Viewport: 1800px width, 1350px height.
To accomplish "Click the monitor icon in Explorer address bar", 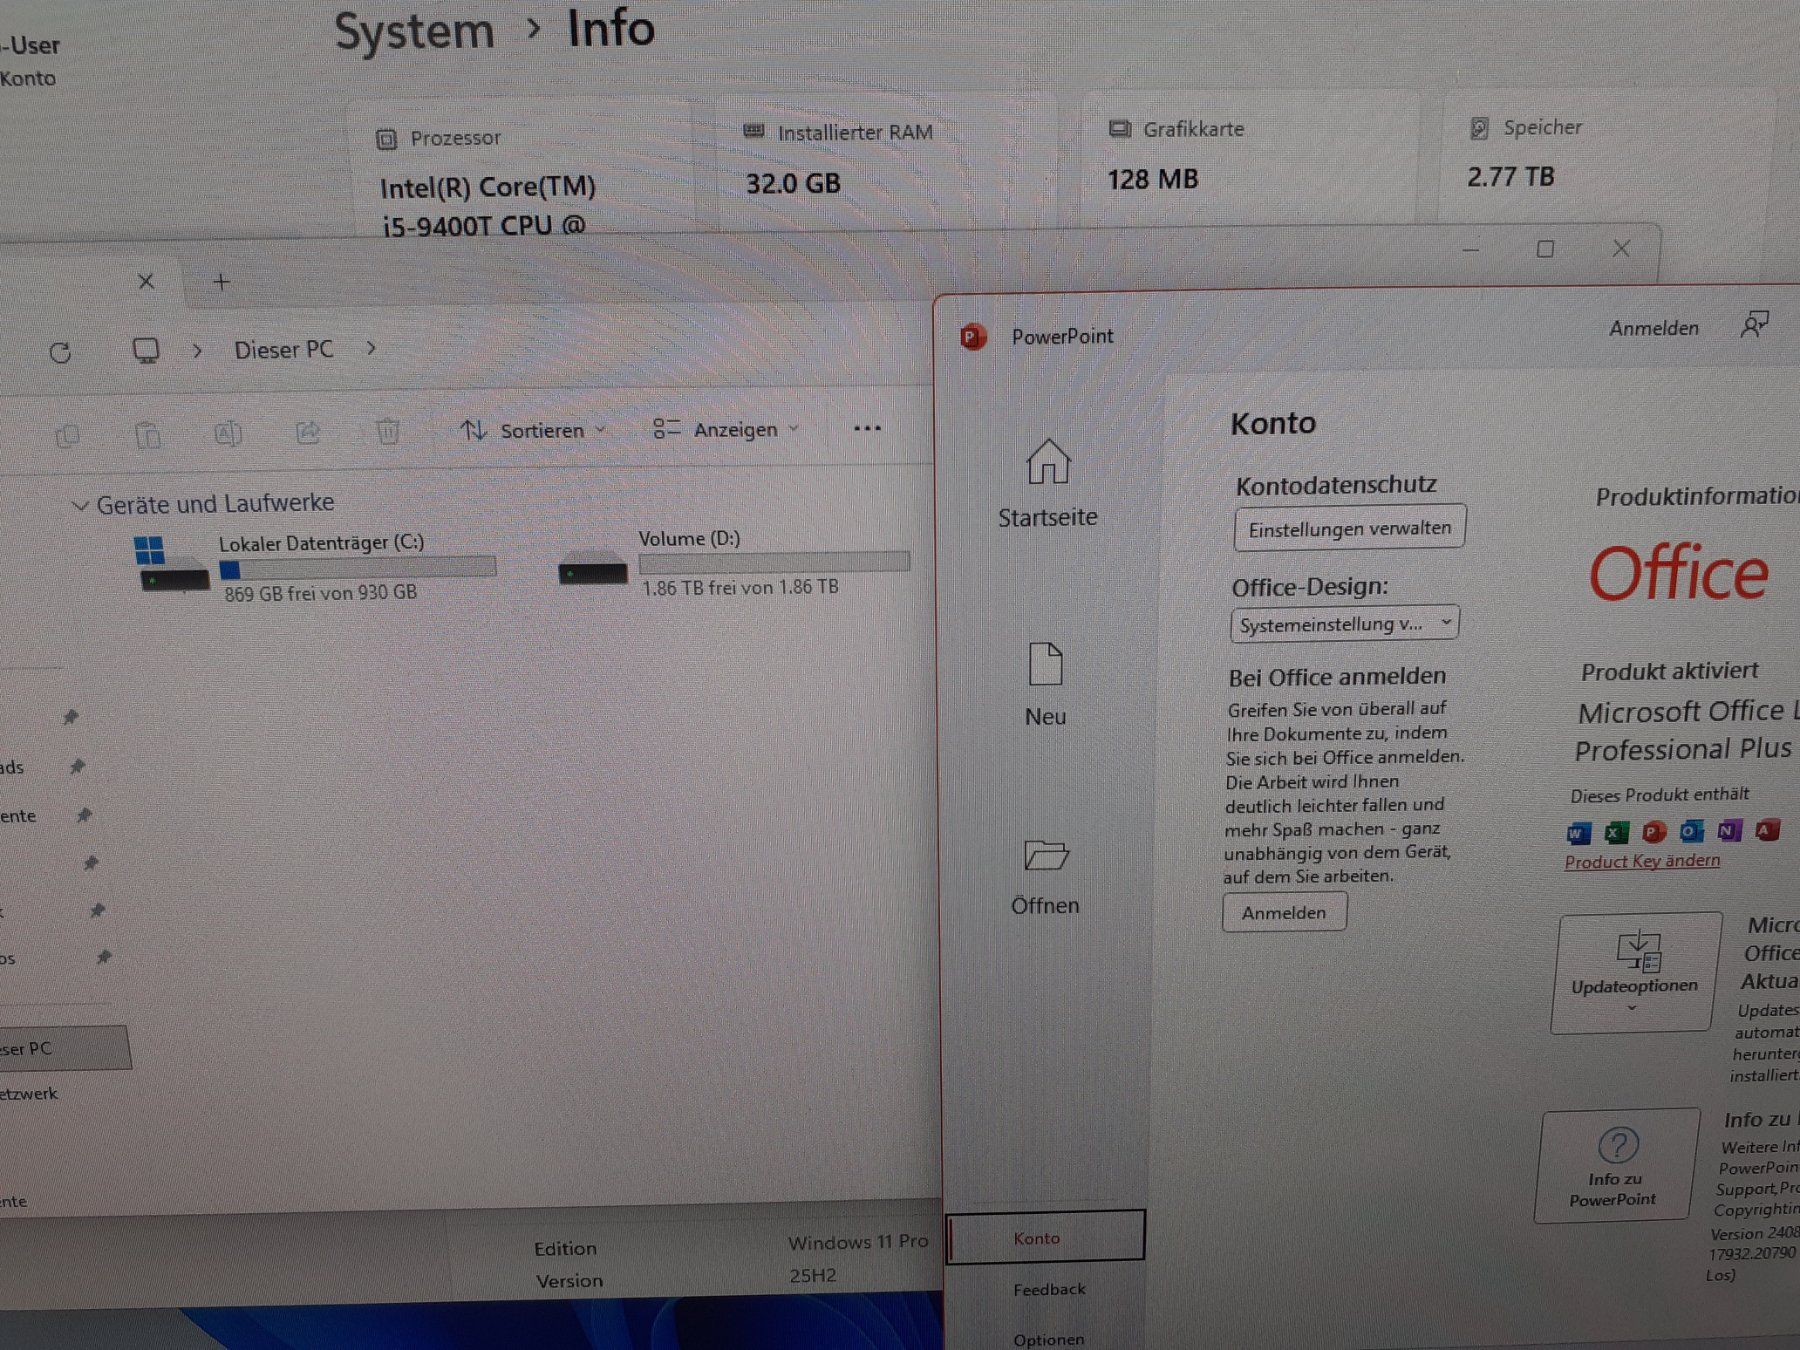I will 146,351.
